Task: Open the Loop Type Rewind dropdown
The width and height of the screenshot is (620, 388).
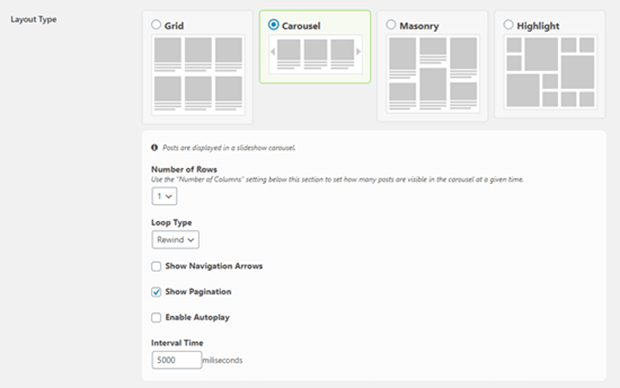Action: pyautogui.click(x=175, y=240)
